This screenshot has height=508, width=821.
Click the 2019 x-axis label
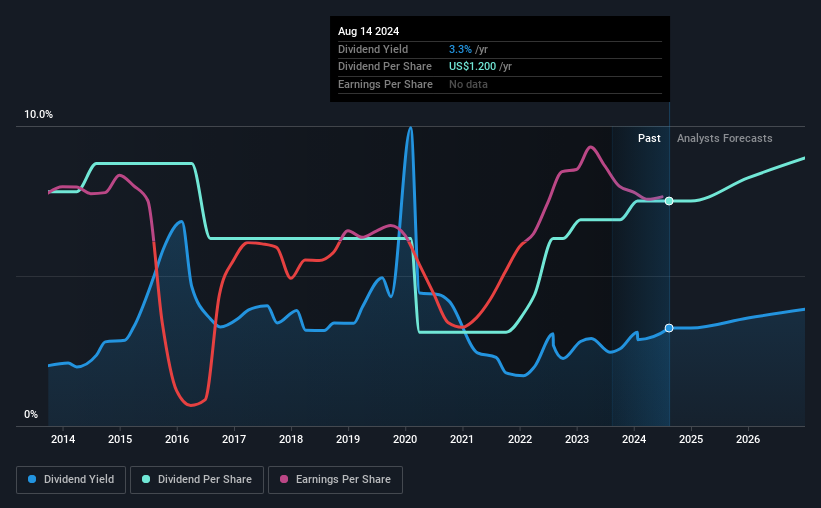[x=348, y=439]
